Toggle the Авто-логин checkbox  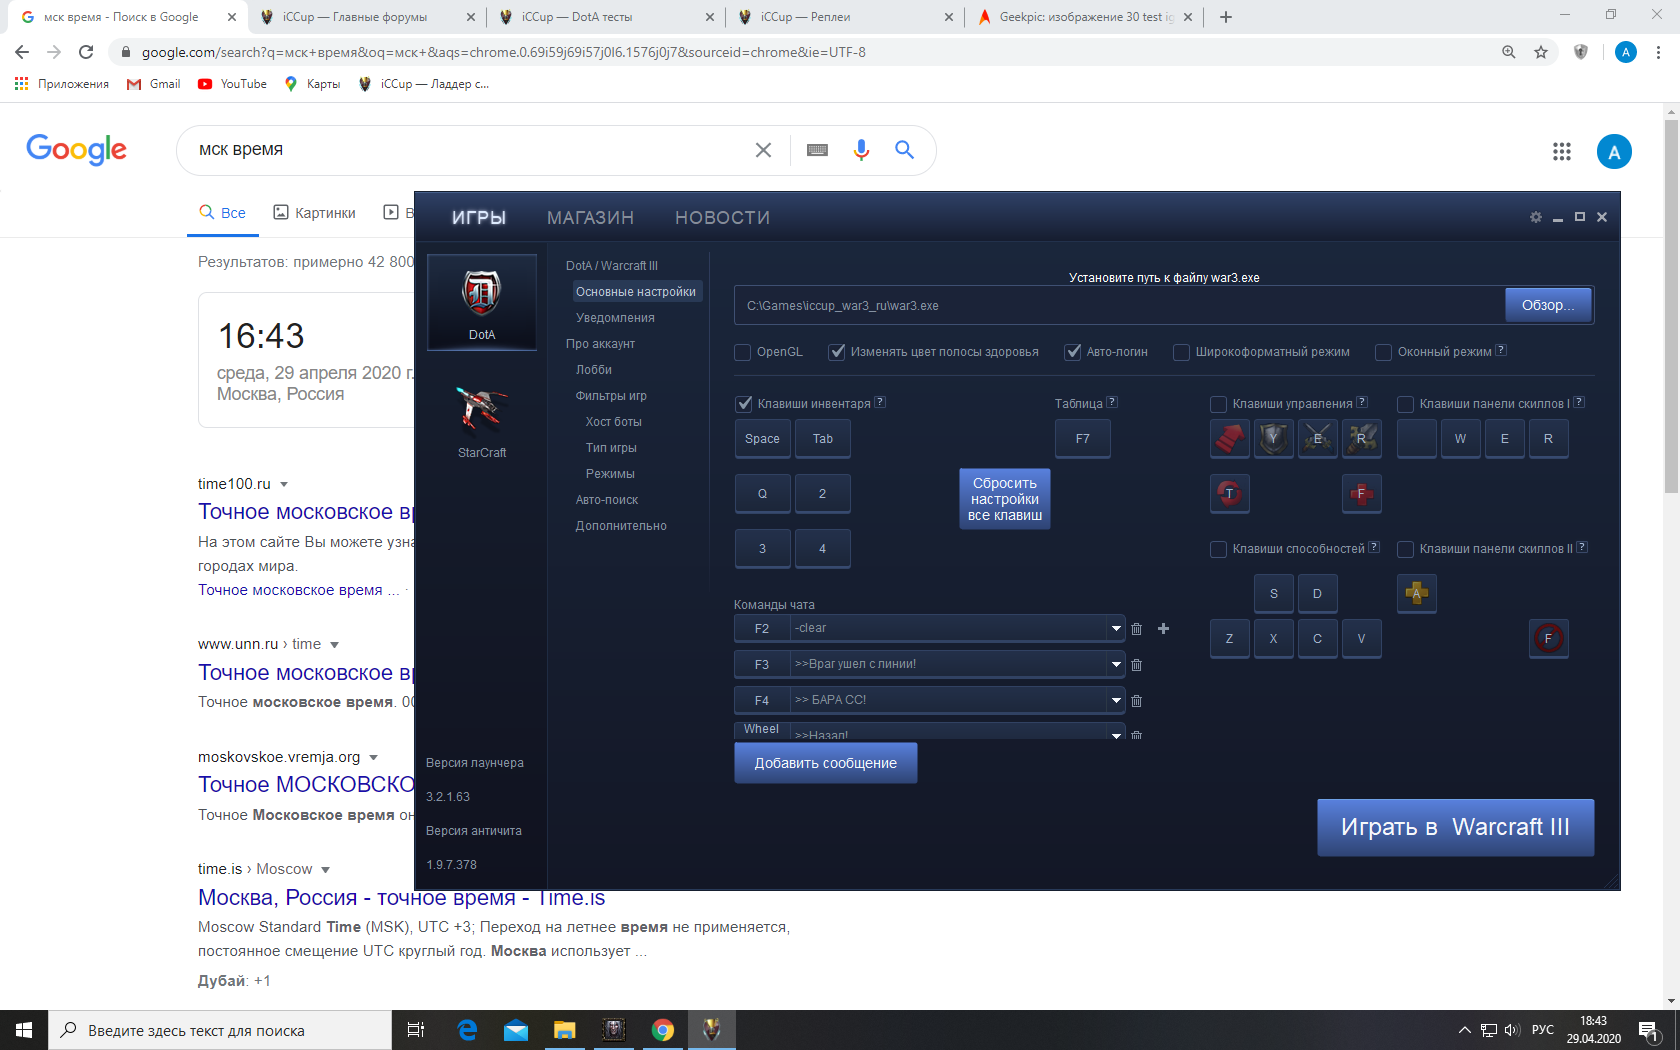[x=1073, y=352]
